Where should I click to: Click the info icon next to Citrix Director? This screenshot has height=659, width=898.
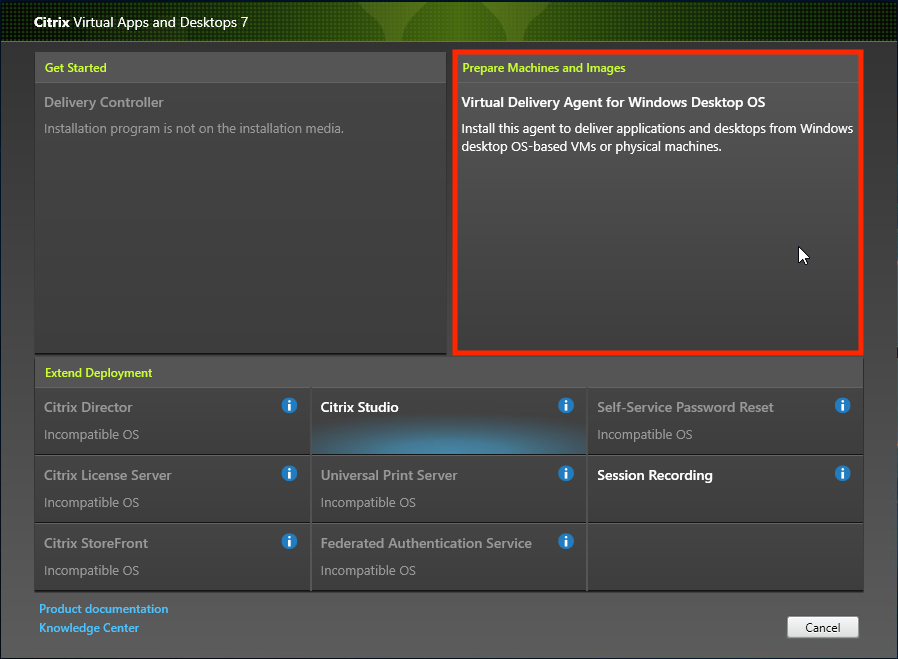click(289, 406)
